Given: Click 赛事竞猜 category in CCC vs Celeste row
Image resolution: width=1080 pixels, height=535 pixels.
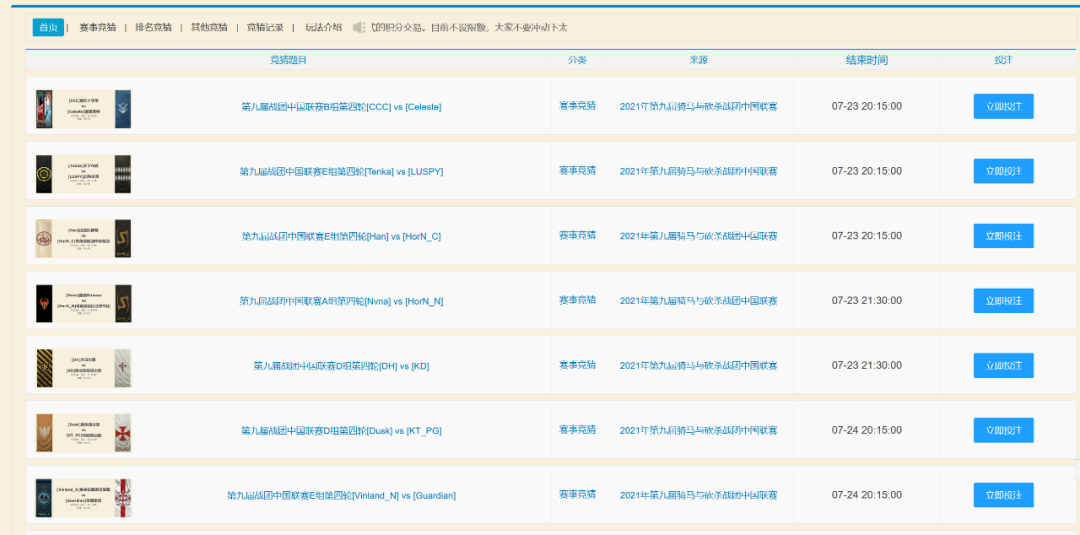Looking at the screenshot, I should coord(577,106).
